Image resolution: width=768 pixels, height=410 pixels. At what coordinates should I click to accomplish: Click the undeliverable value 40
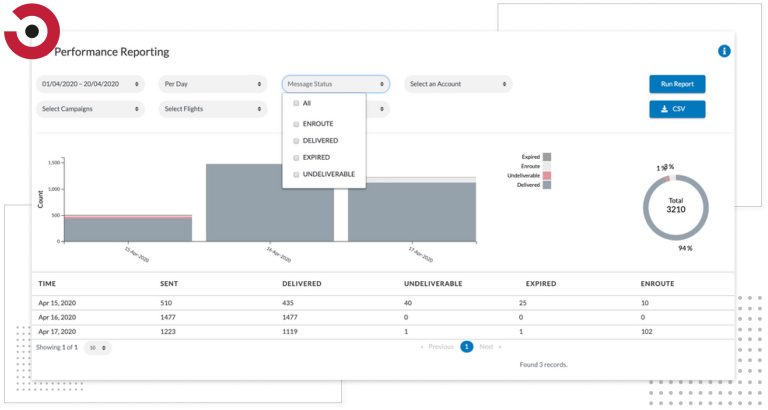click(408, 303)
